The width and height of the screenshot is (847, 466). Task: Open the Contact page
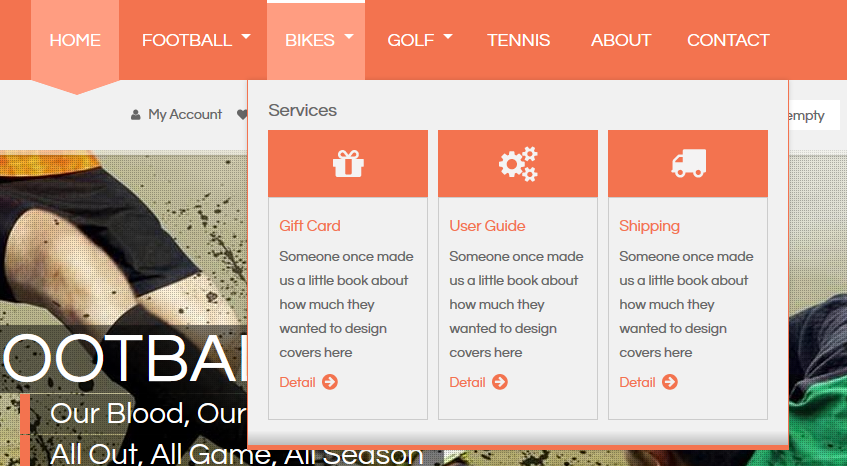pyautogui.click(x=728, y=40)
